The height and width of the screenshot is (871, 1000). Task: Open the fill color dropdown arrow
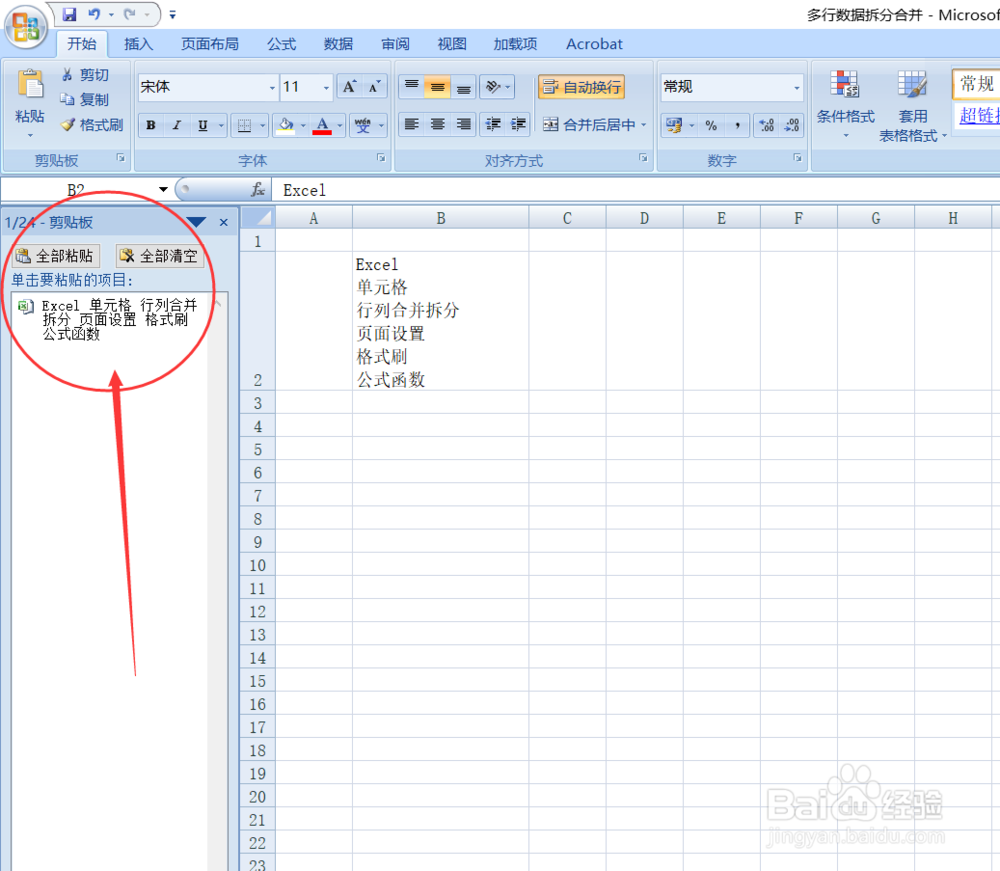click(x=303, y=126)
